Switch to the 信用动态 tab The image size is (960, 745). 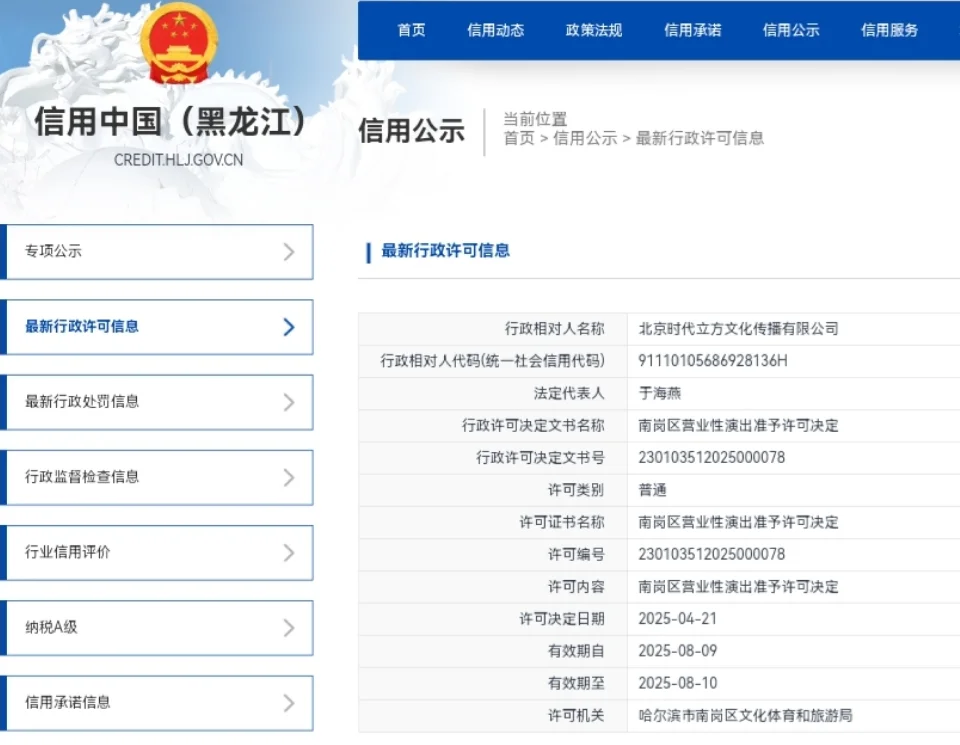(497, 30)
